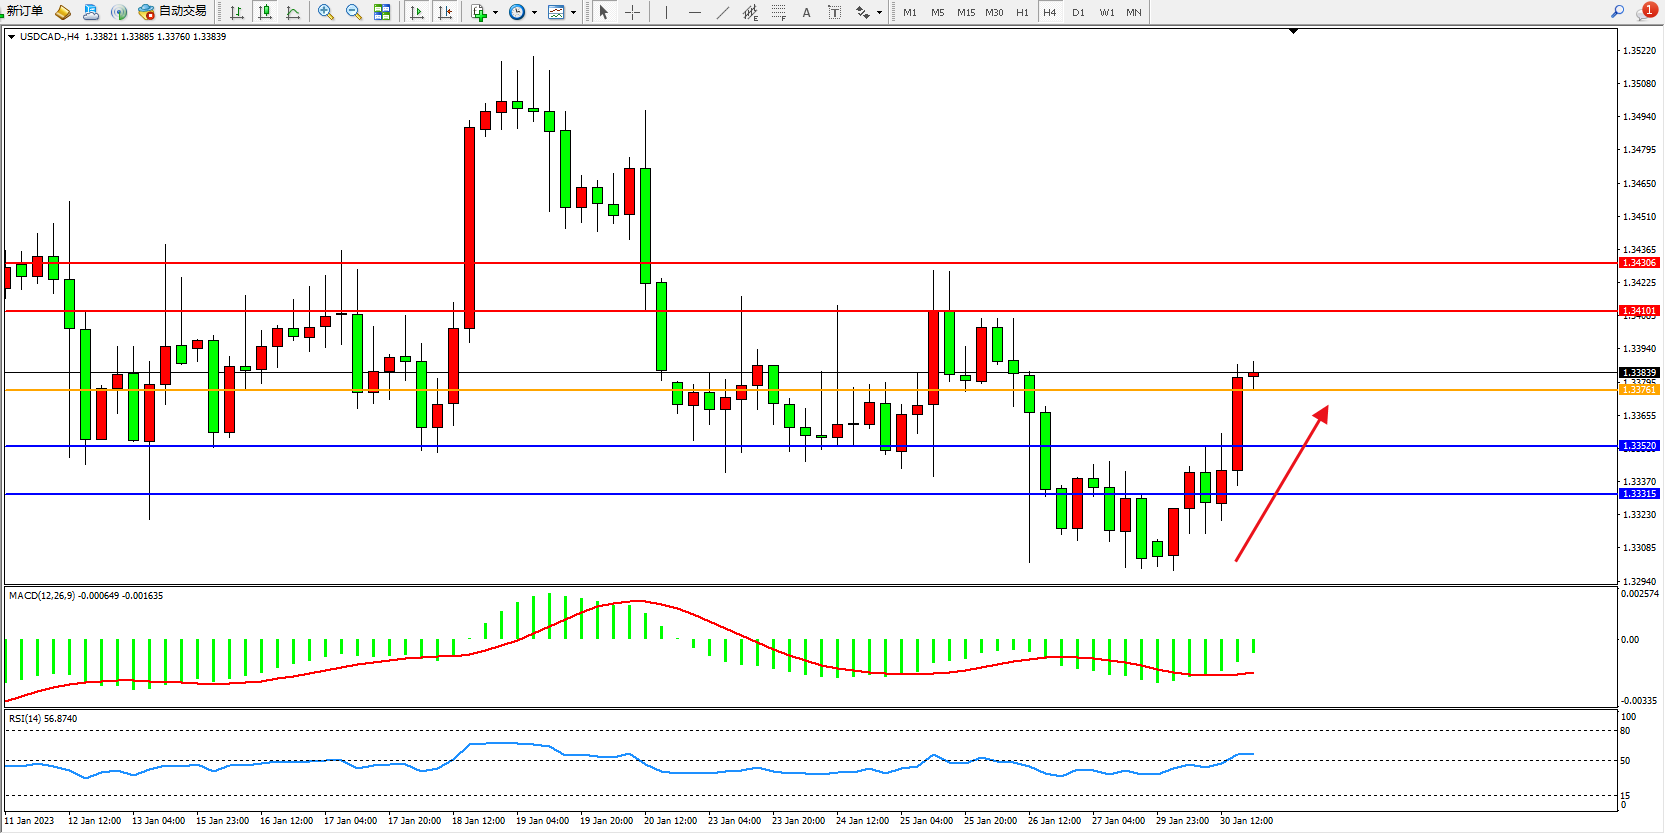Pick the vertical line drawing tool

[x=666, y=12]
